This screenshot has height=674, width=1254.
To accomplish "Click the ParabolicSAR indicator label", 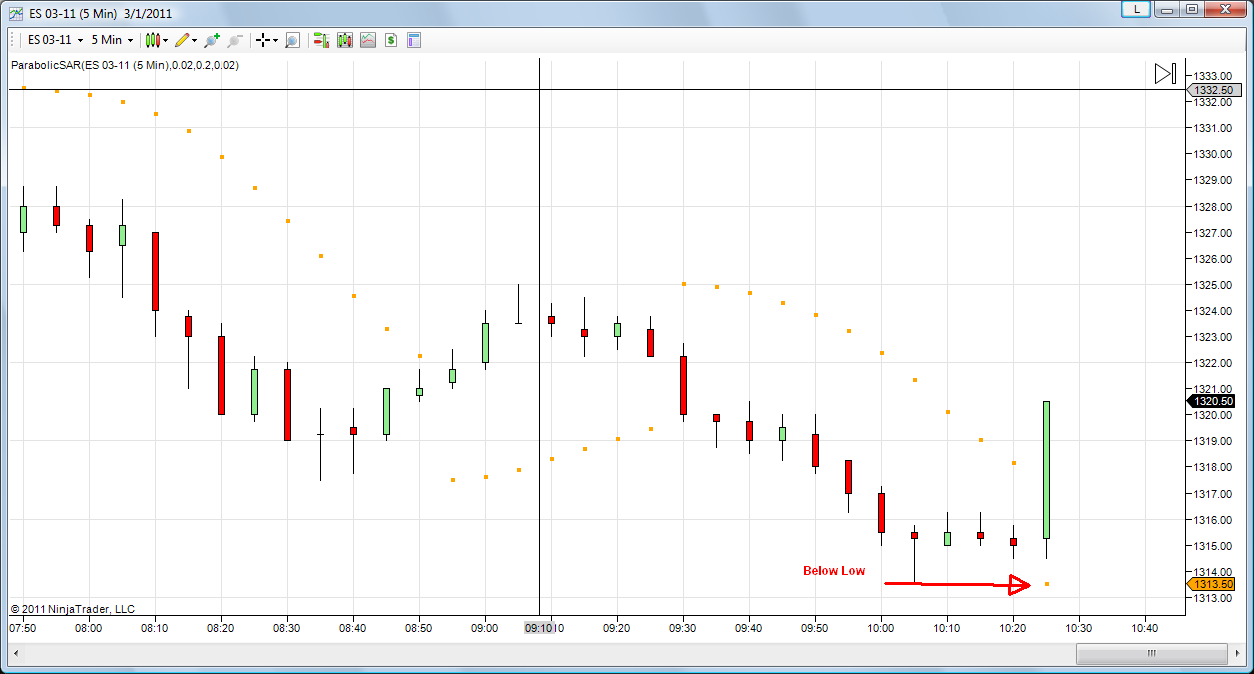I will point(124,65).
